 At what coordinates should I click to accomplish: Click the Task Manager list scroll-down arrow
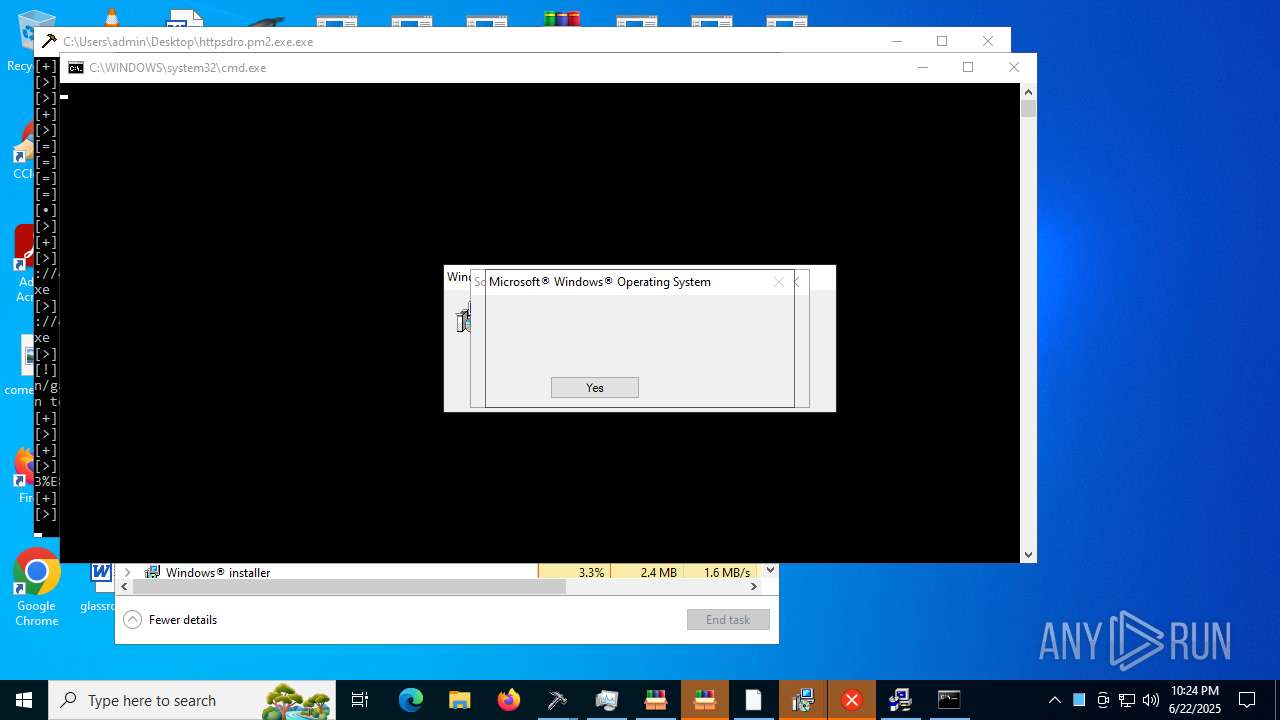click(770, 571)
